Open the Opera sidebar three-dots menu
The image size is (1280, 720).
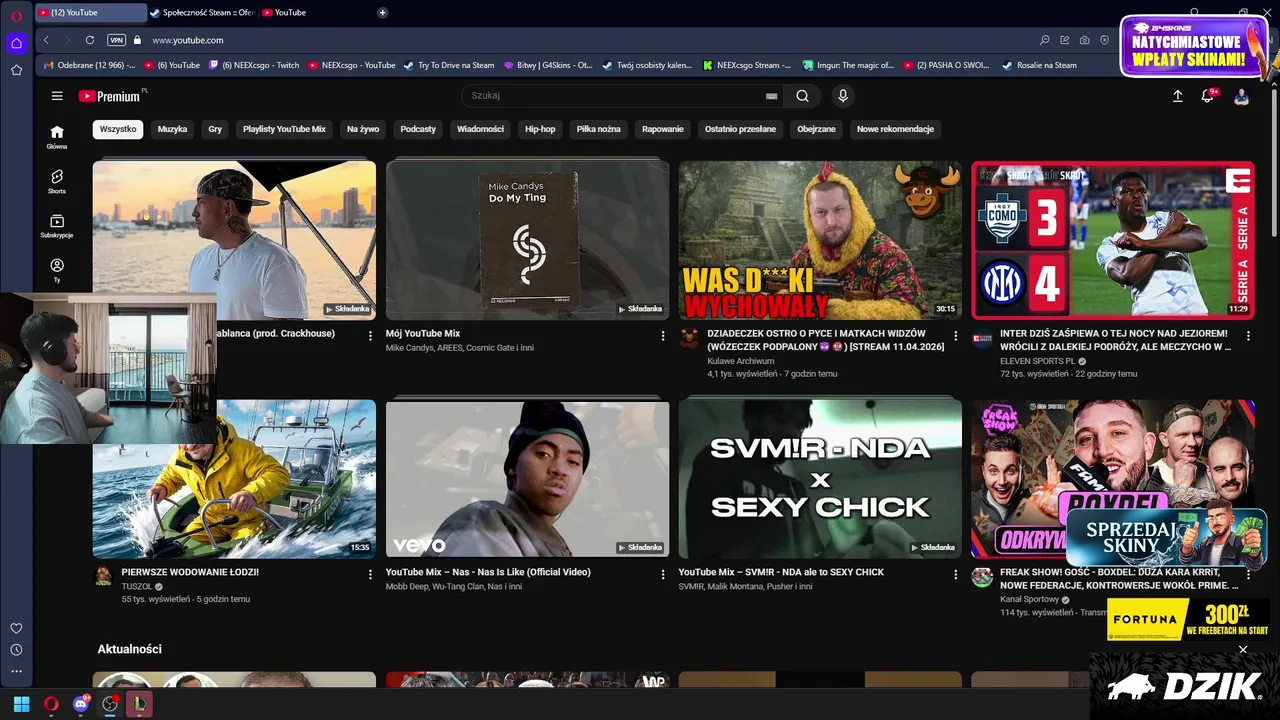(16, 671)
